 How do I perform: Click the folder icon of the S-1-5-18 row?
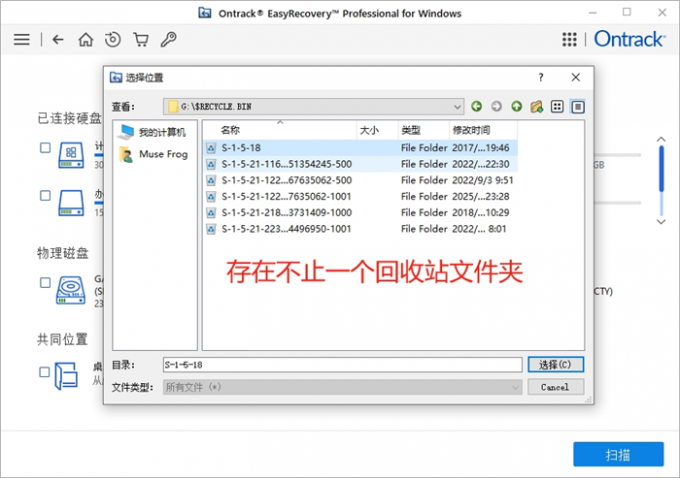tap(211, 148)
